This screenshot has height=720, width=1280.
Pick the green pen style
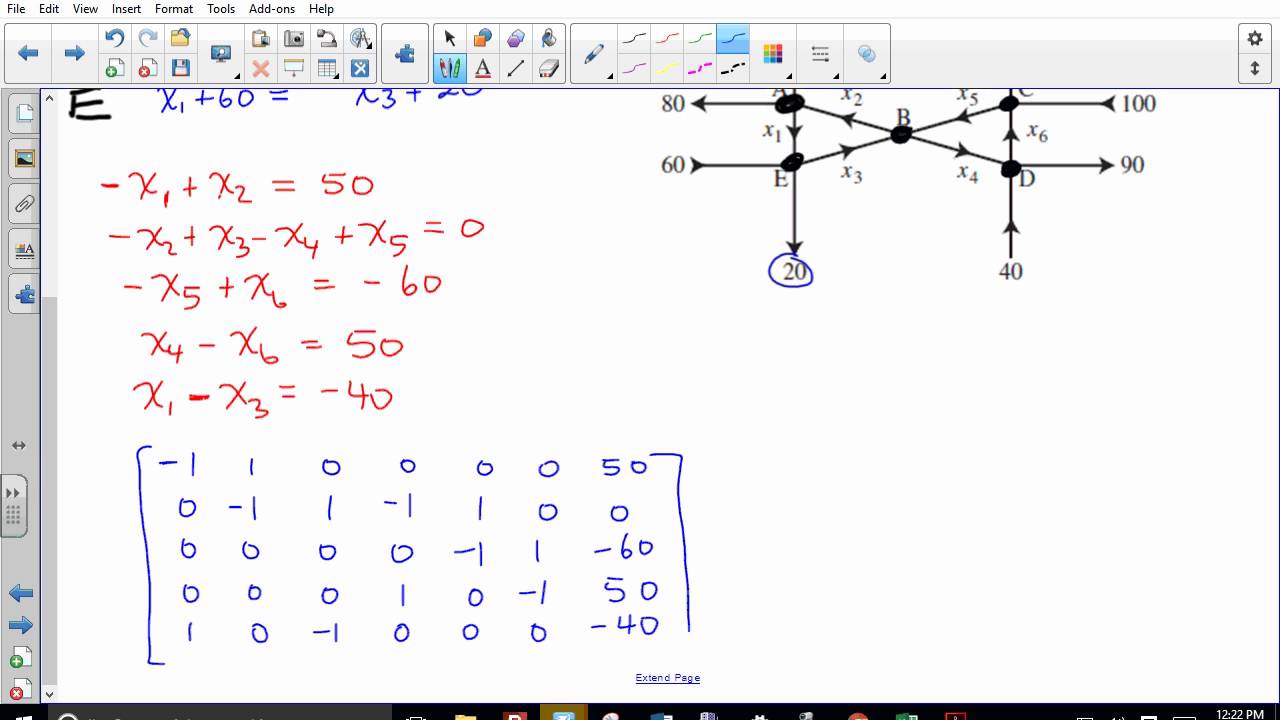tap(700, 39)
